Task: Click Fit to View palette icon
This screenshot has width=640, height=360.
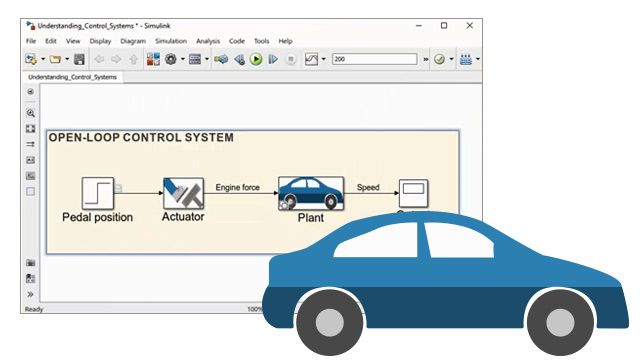Action: (31, 129)
